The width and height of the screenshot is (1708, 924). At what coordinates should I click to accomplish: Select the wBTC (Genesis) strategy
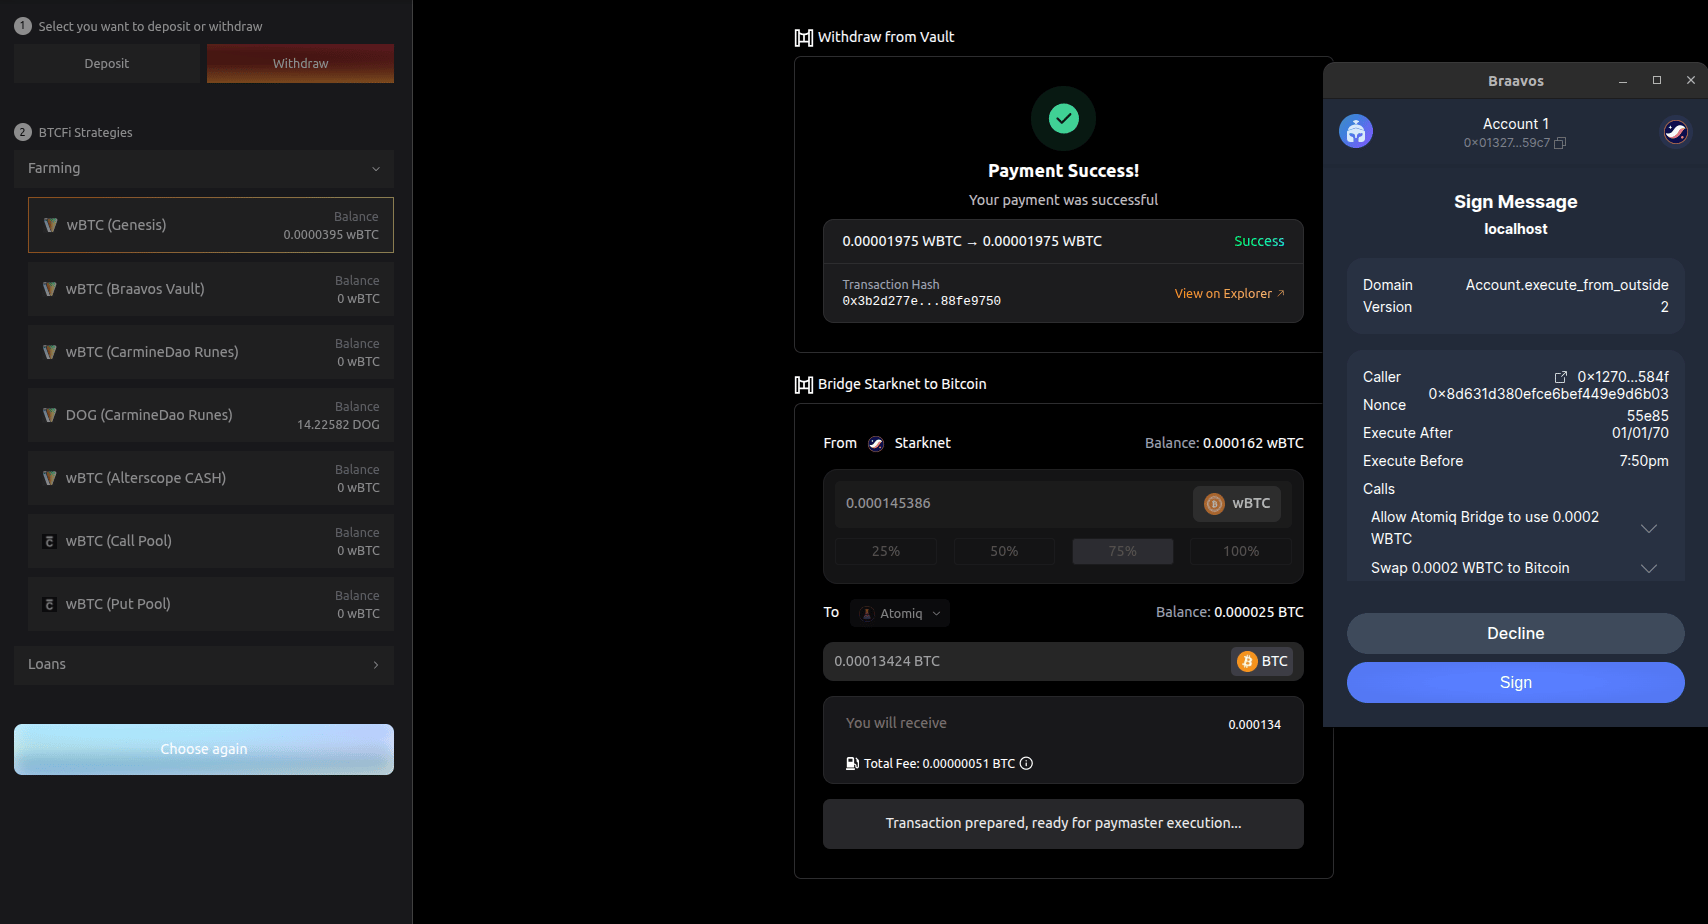click(211, 225)
